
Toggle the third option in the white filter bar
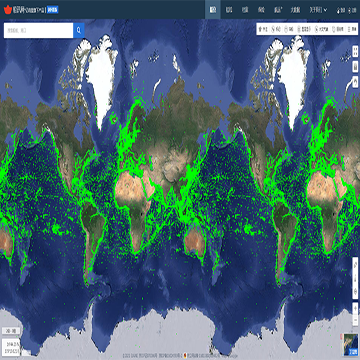[x=289, y=30]
